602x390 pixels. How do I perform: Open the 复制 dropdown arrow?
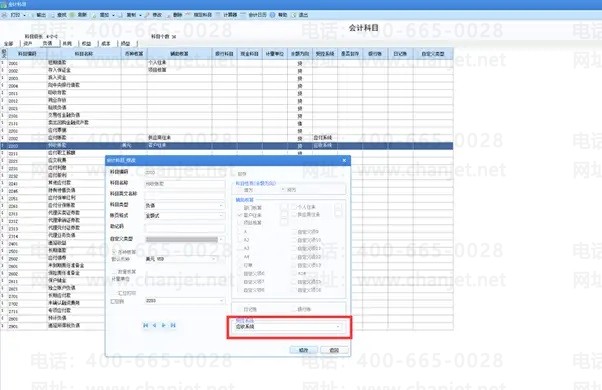click(140, 15)
